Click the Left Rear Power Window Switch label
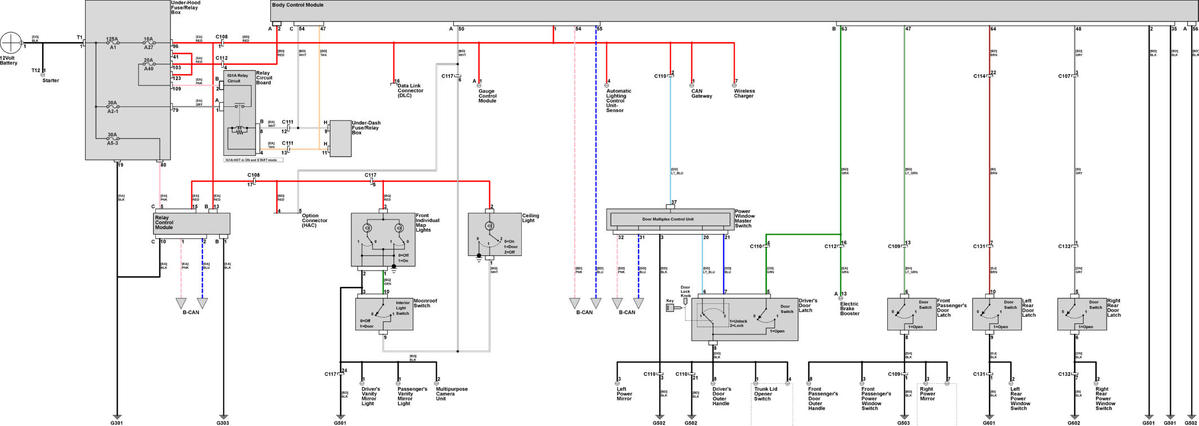Image resolution: width=1199 pixels, height=426 pixels. [1021, 397]
